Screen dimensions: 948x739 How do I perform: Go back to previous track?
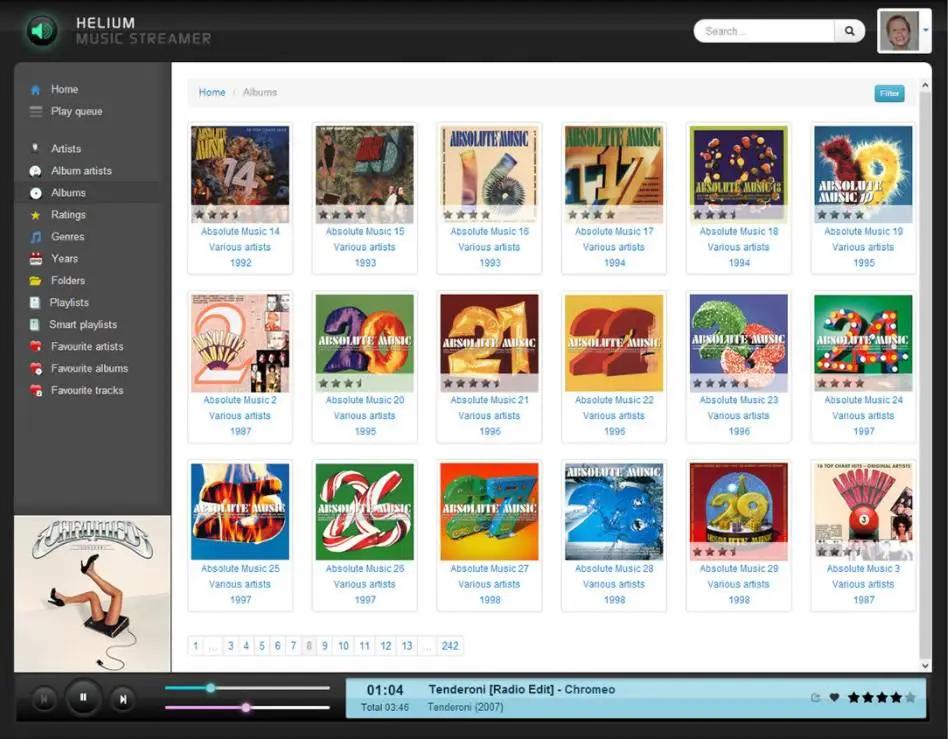[x=44, y=699]
